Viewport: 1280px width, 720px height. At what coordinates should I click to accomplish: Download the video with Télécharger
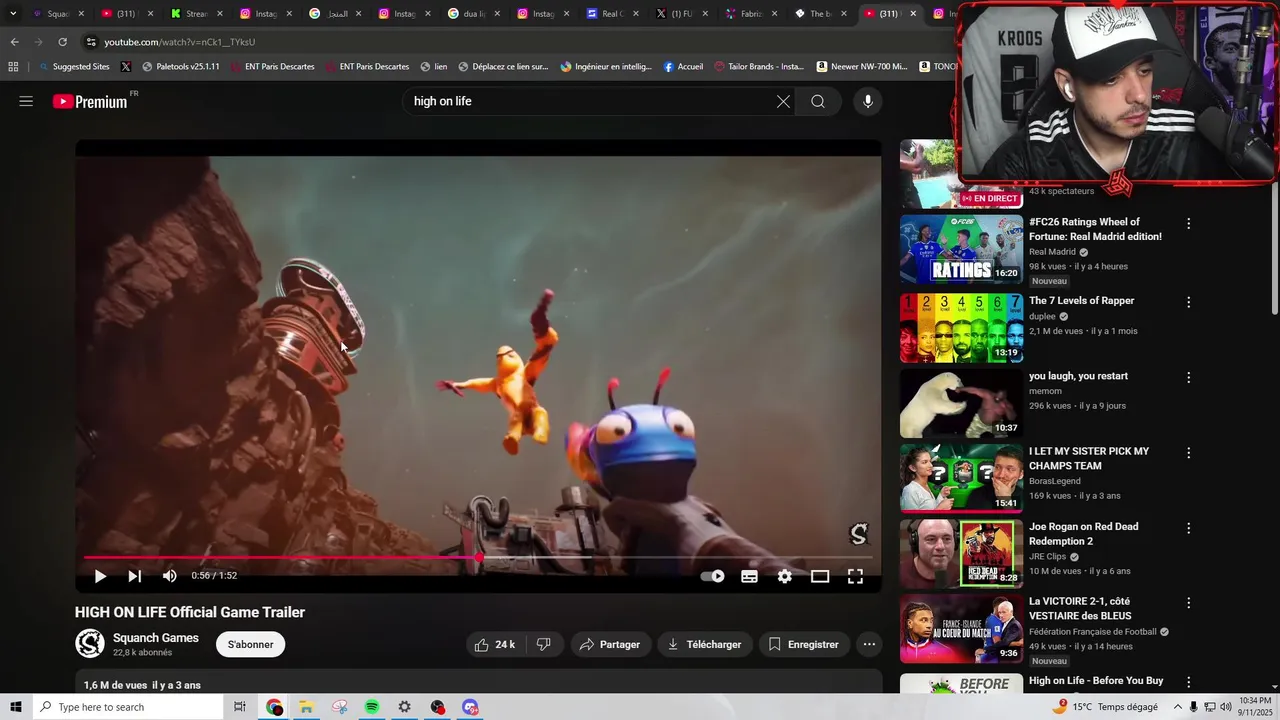pos(704,645)
